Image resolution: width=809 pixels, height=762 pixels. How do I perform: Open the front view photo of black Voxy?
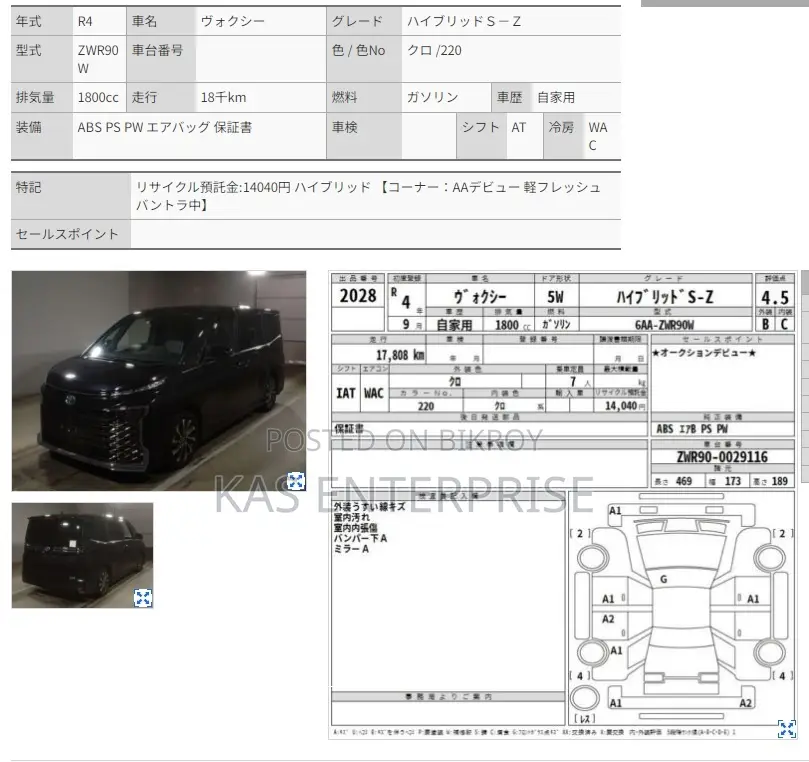pyautogui.click(x=159, y=381)
